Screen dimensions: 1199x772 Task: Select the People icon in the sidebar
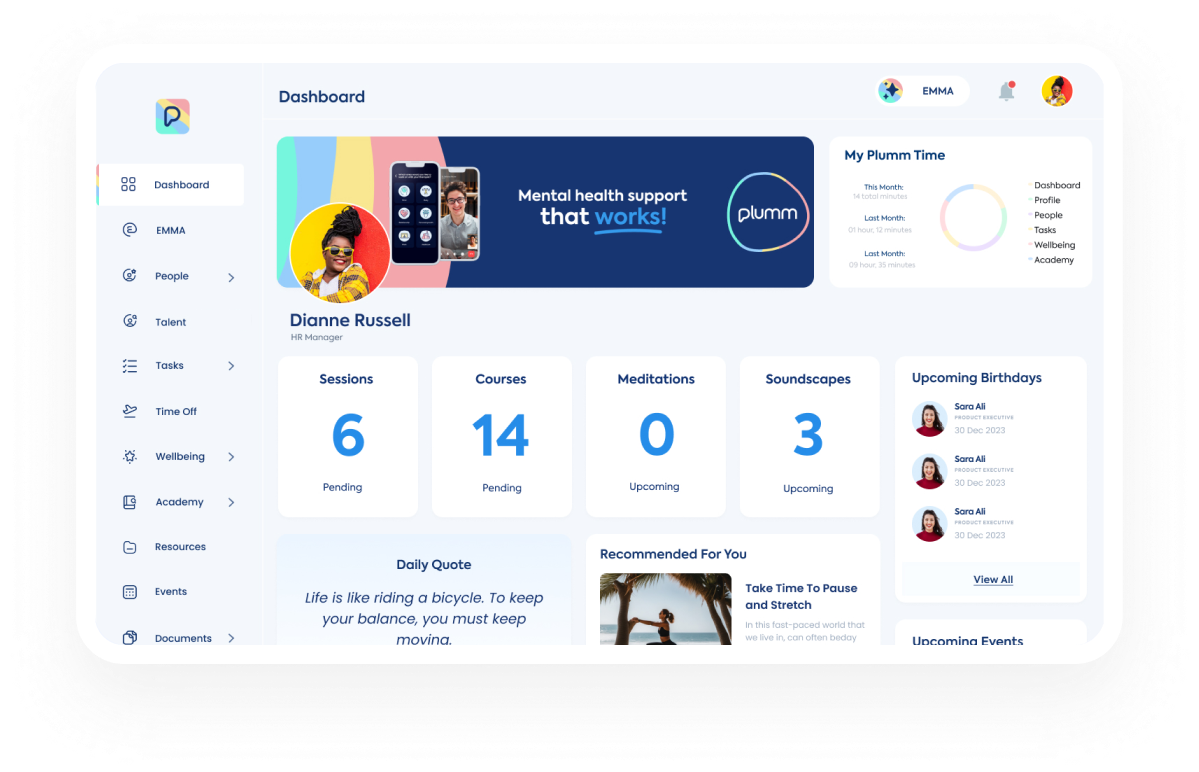pyautogui.click(x=129, y=276)
